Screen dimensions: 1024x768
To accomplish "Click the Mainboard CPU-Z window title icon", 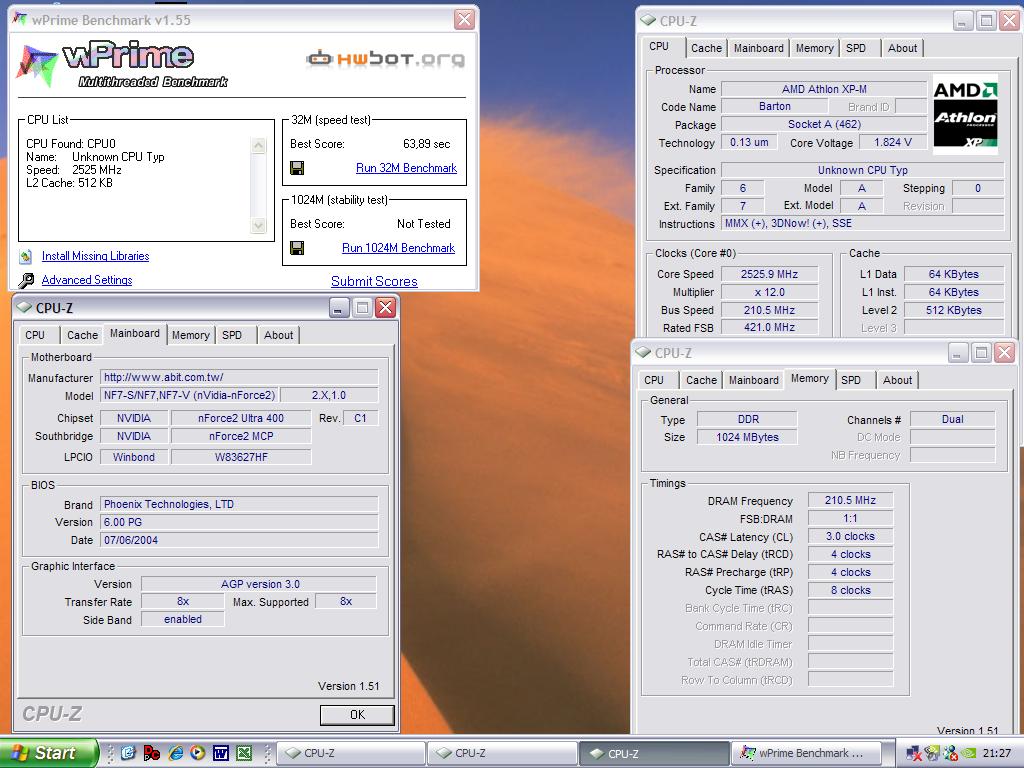I will click(x=24, y=307).
